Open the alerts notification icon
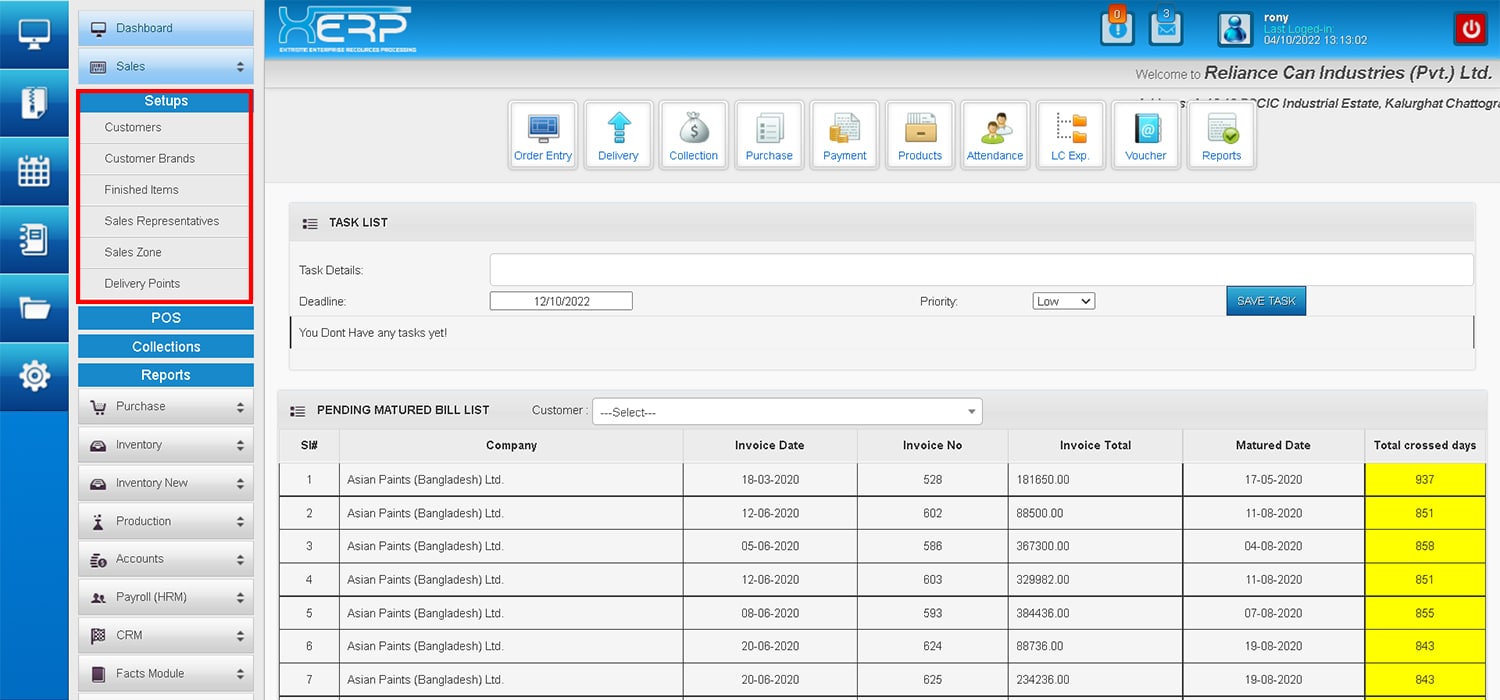This screenshot has width=1500, height=700. pyautogui.click(x=1117, y=28)
